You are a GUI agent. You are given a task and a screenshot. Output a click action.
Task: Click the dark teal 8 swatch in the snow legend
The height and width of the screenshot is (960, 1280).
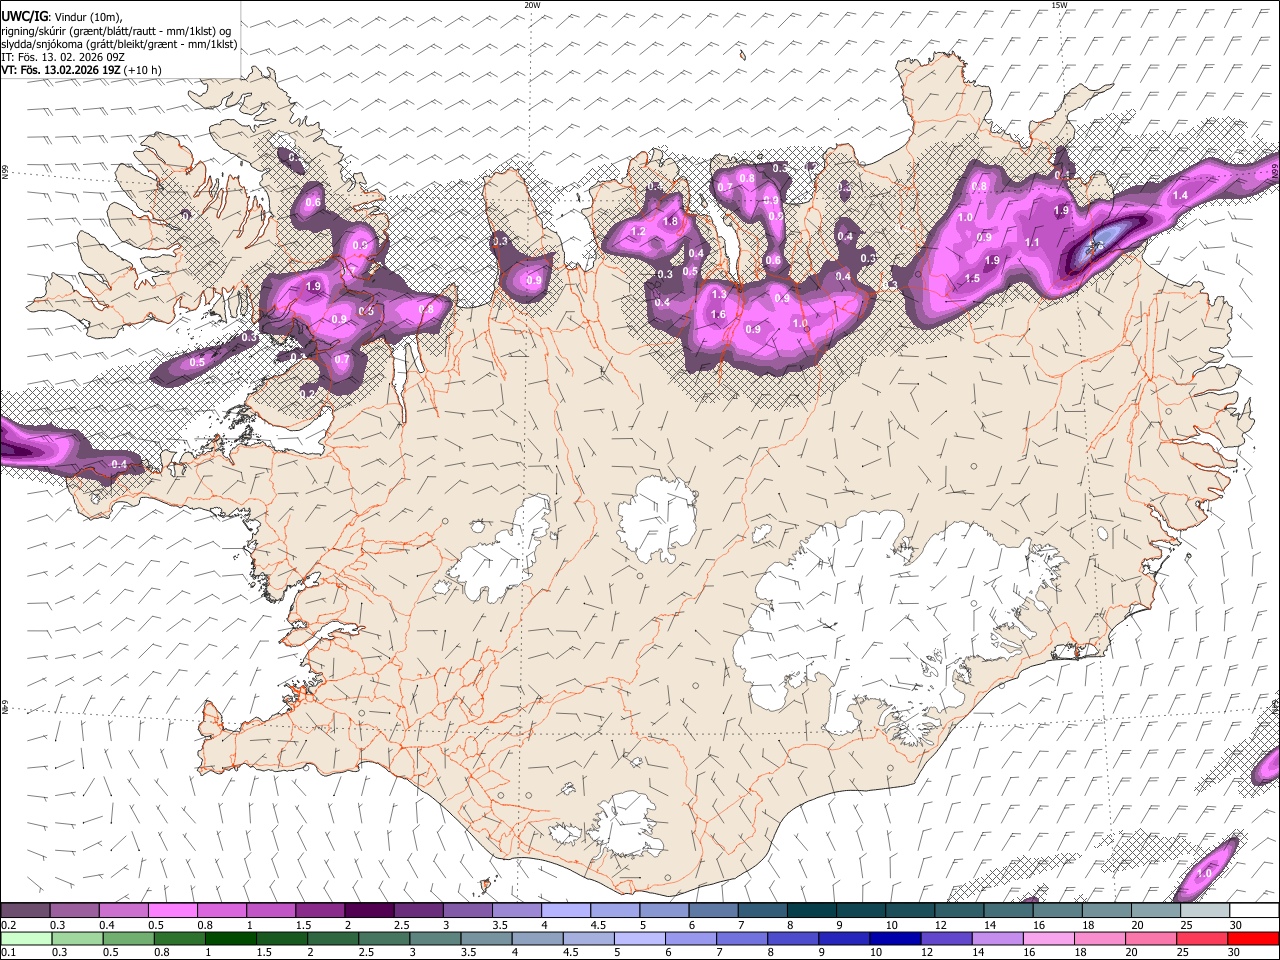(810, 911)
